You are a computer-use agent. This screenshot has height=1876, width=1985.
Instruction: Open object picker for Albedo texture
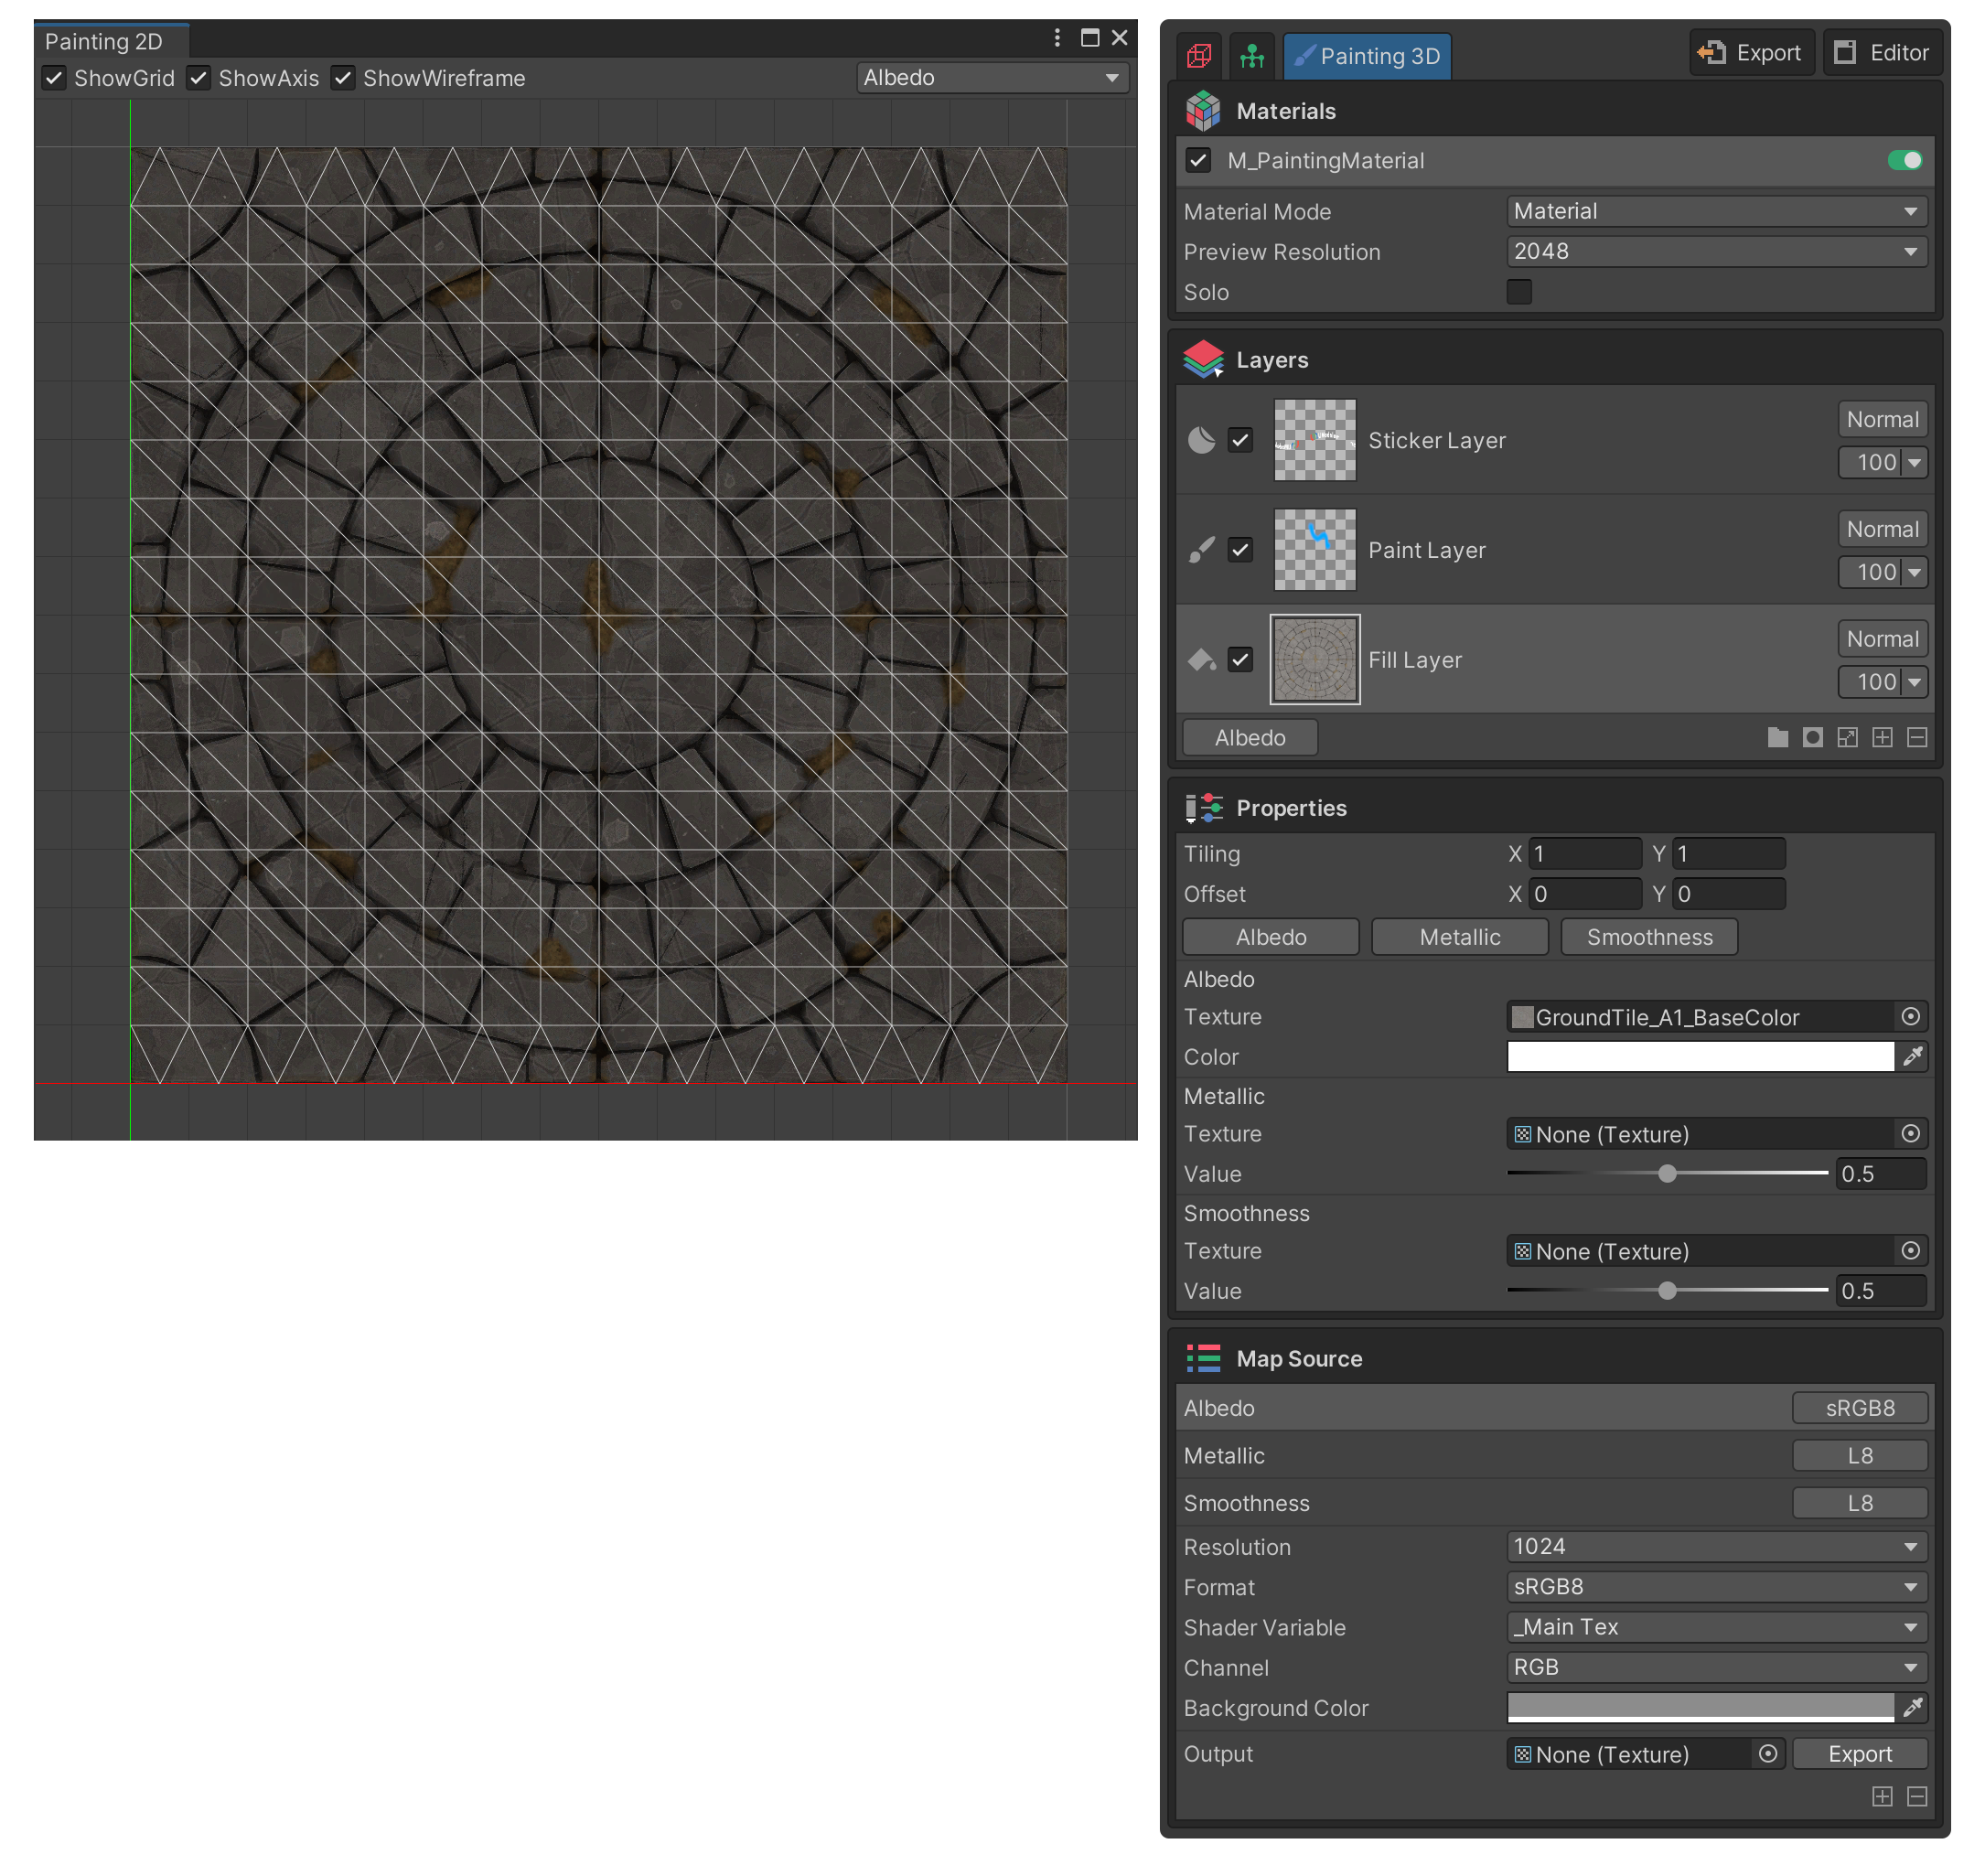point(1909,1017)
